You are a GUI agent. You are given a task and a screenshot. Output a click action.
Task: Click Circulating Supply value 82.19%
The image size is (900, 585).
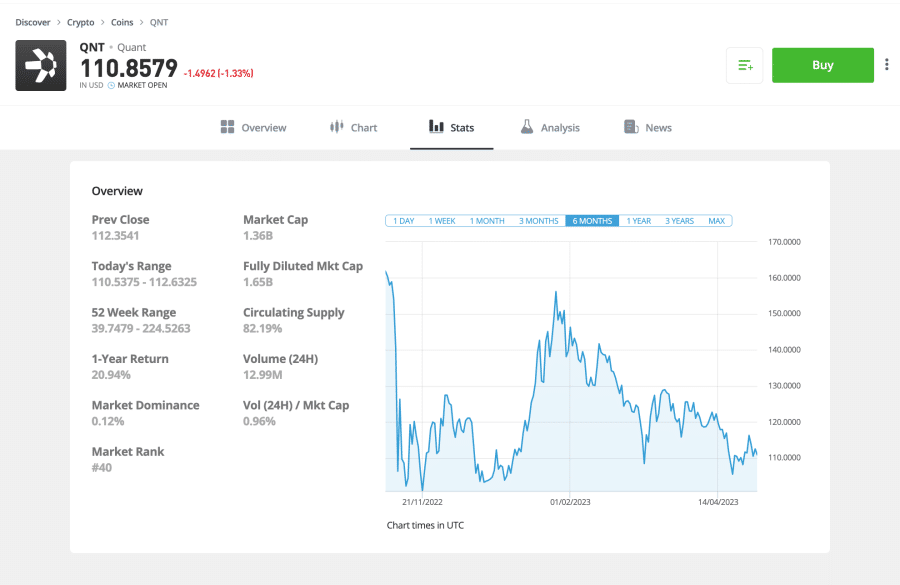[x=262, y=329]
